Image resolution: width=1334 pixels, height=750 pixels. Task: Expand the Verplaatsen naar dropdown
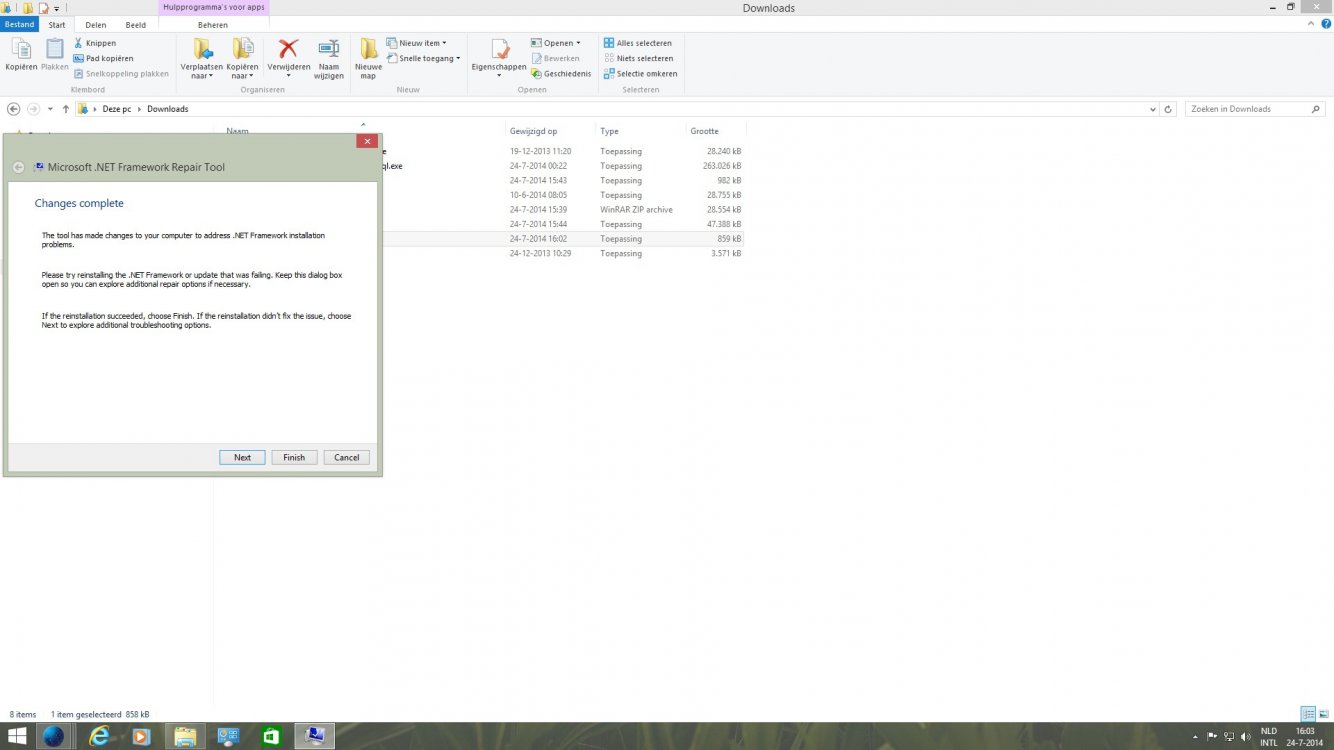201,75
